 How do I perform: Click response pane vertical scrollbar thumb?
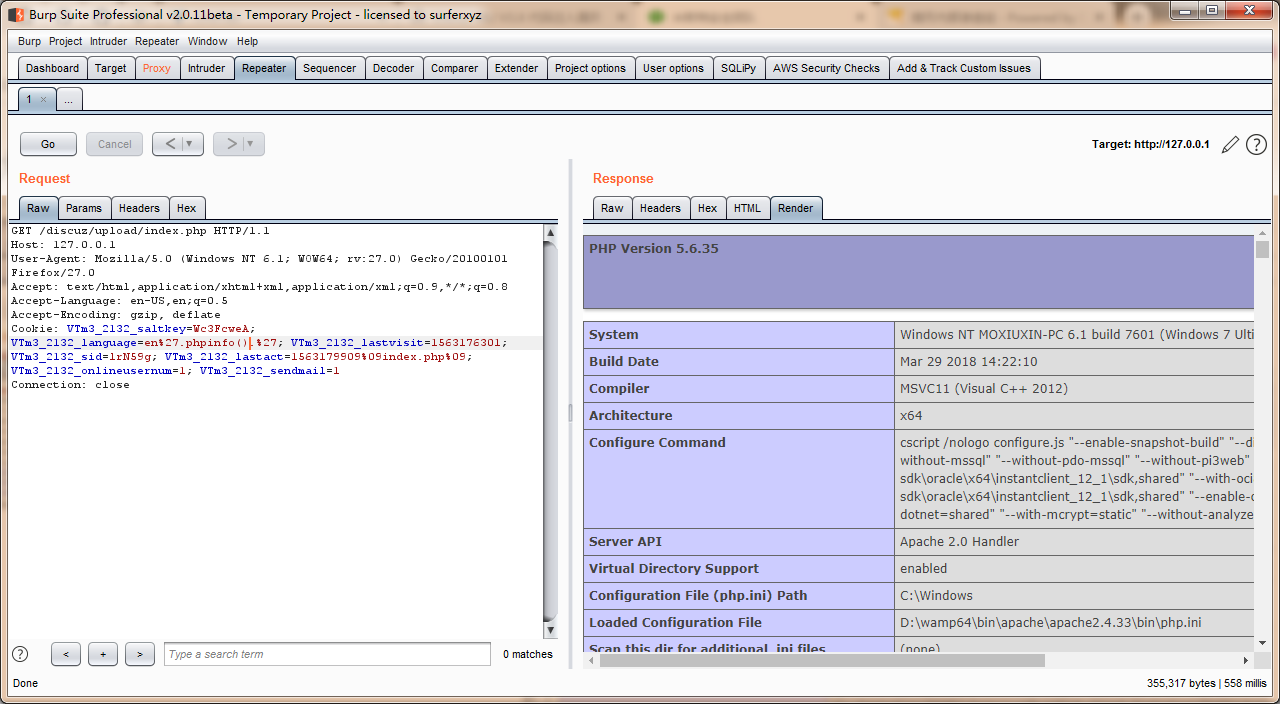tap(1262, 250)
